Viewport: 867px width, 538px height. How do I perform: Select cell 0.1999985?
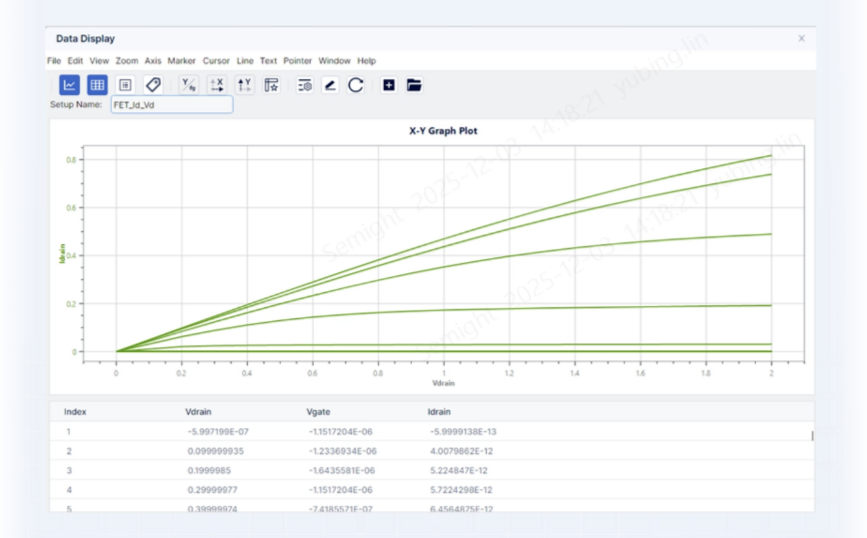(x=209, y=471)
